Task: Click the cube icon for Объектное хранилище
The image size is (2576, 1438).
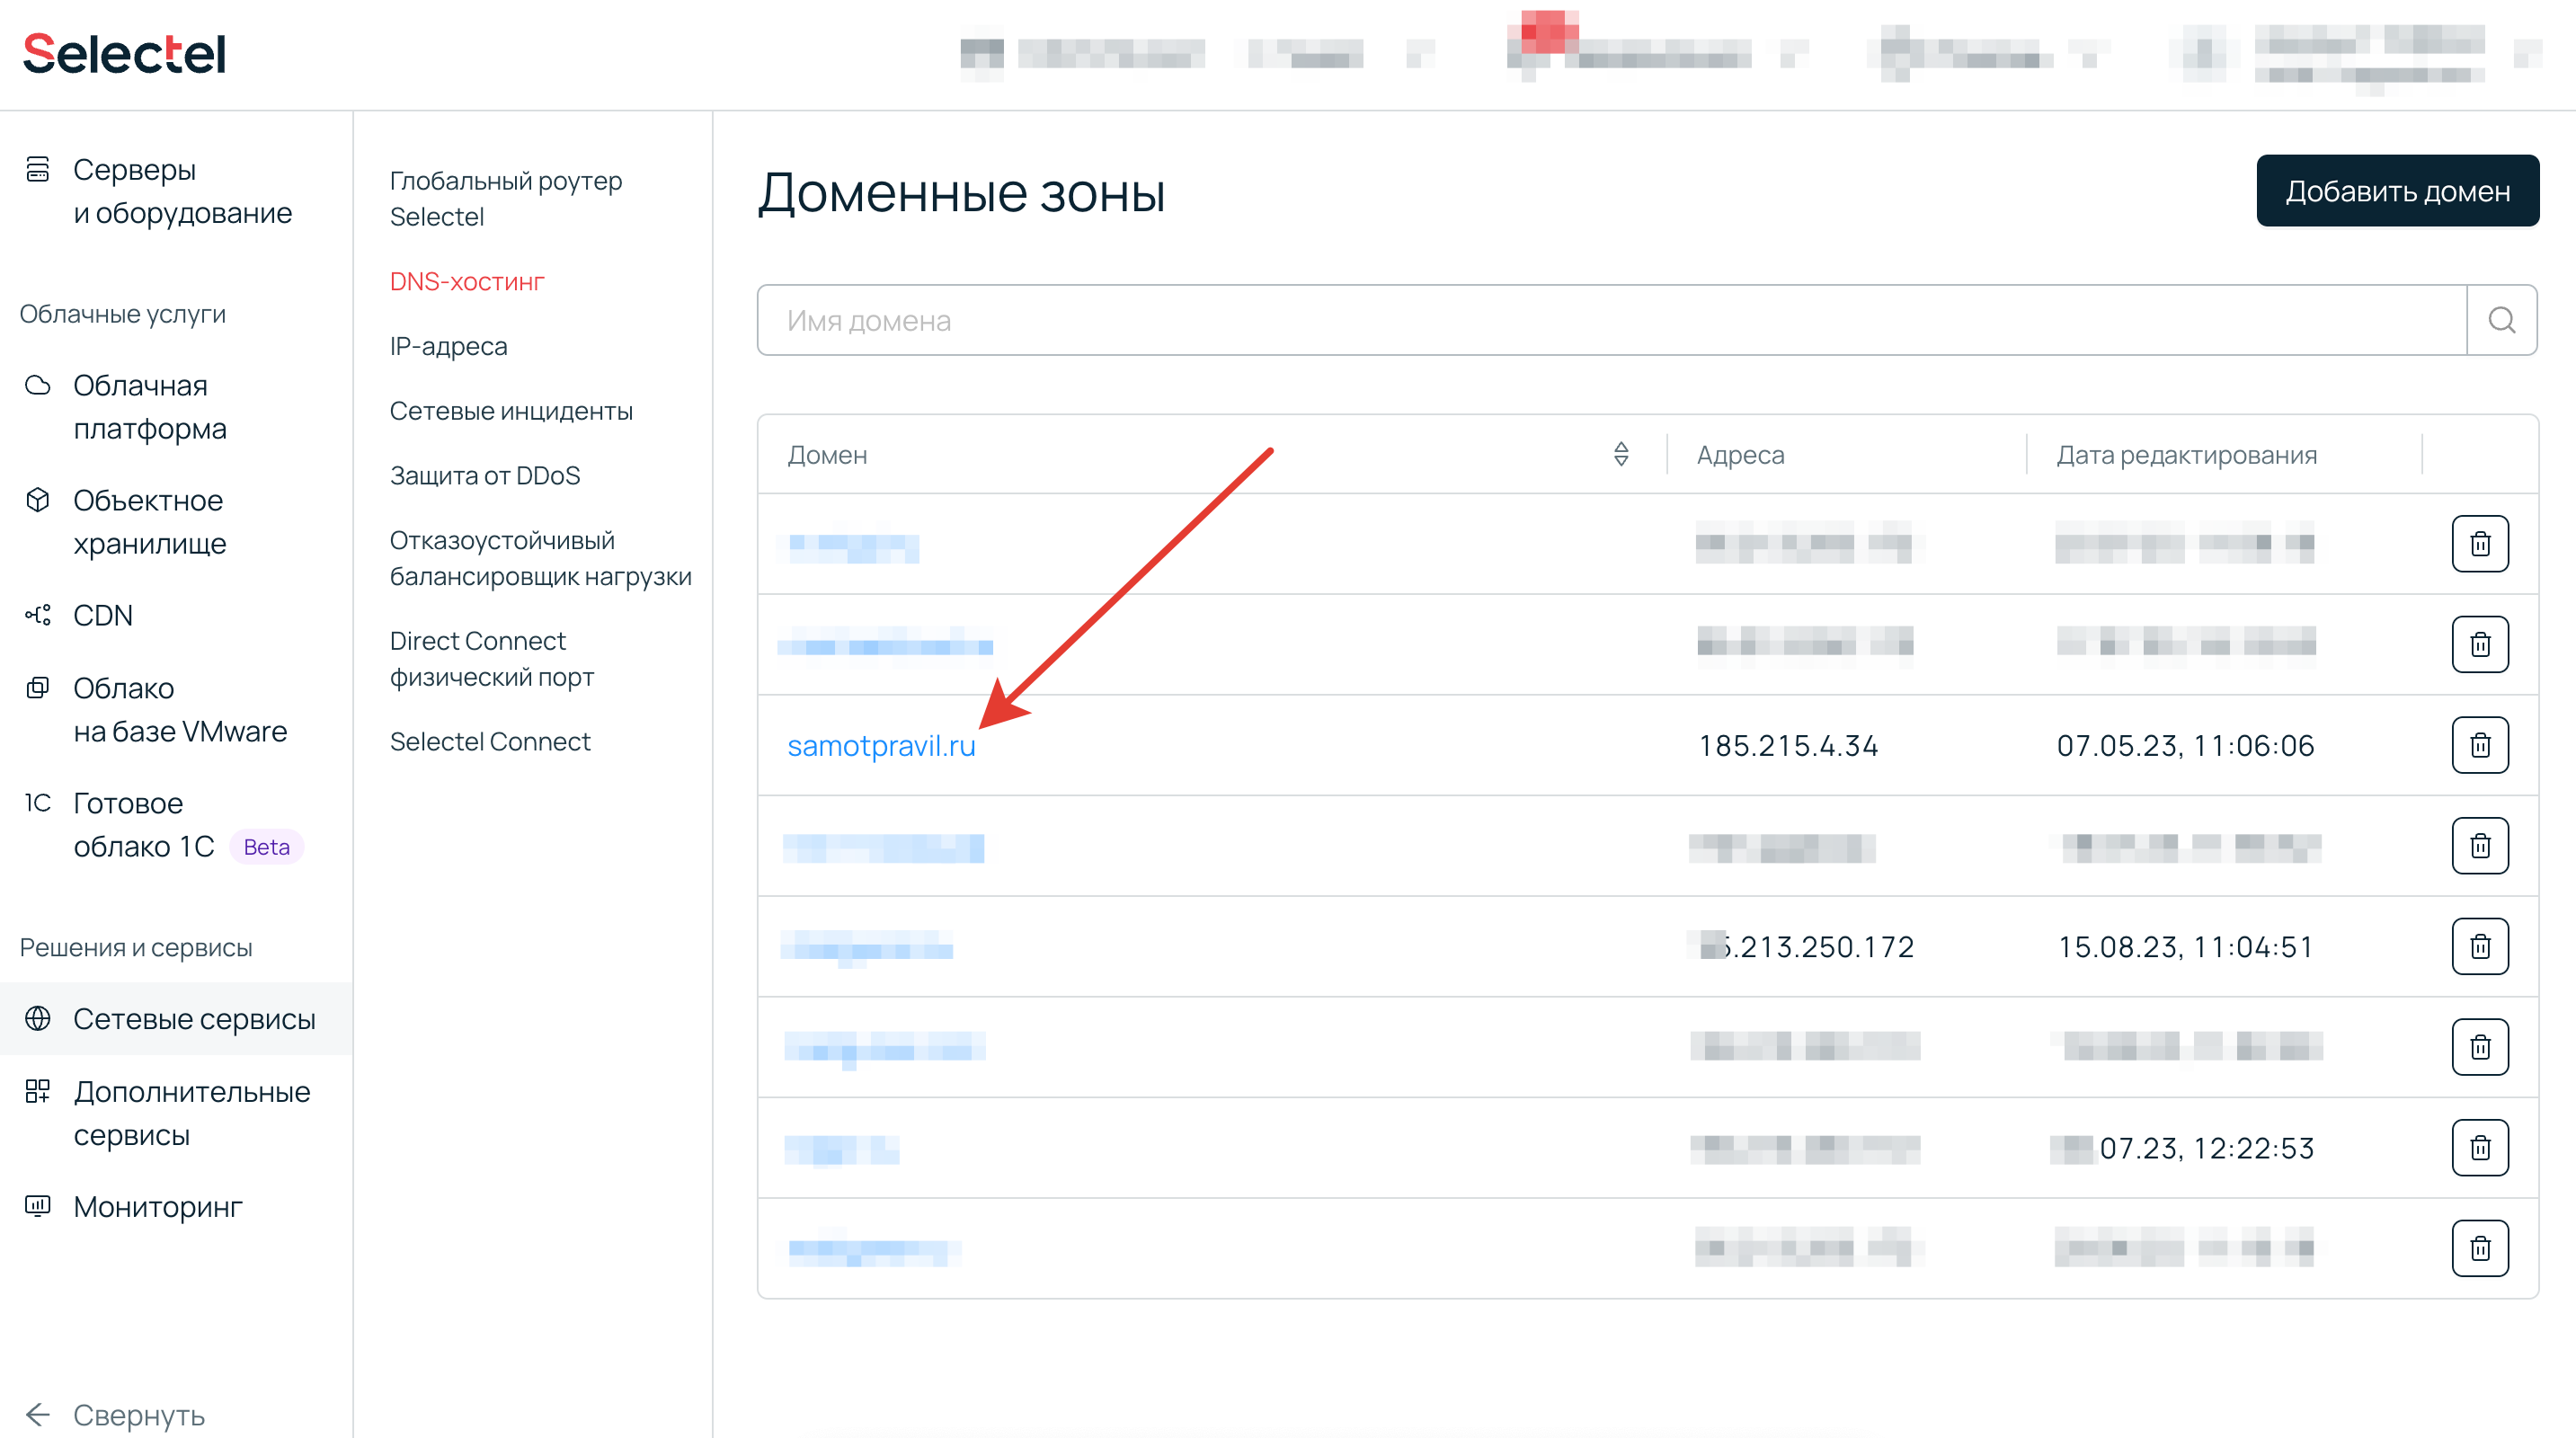Action: pos(38,500)
